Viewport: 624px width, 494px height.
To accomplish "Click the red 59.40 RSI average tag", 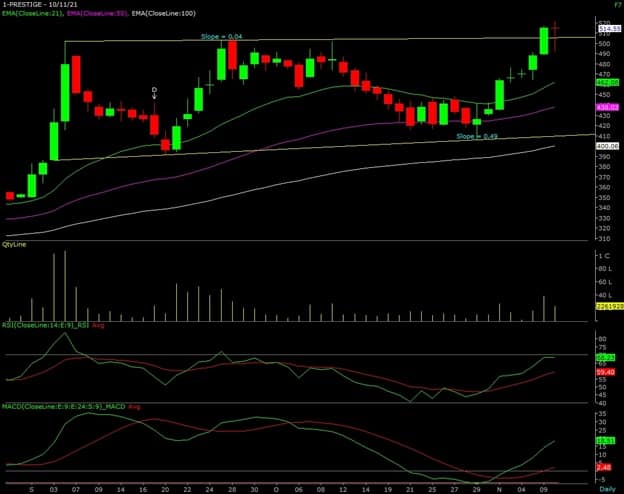I will point(575,372).
